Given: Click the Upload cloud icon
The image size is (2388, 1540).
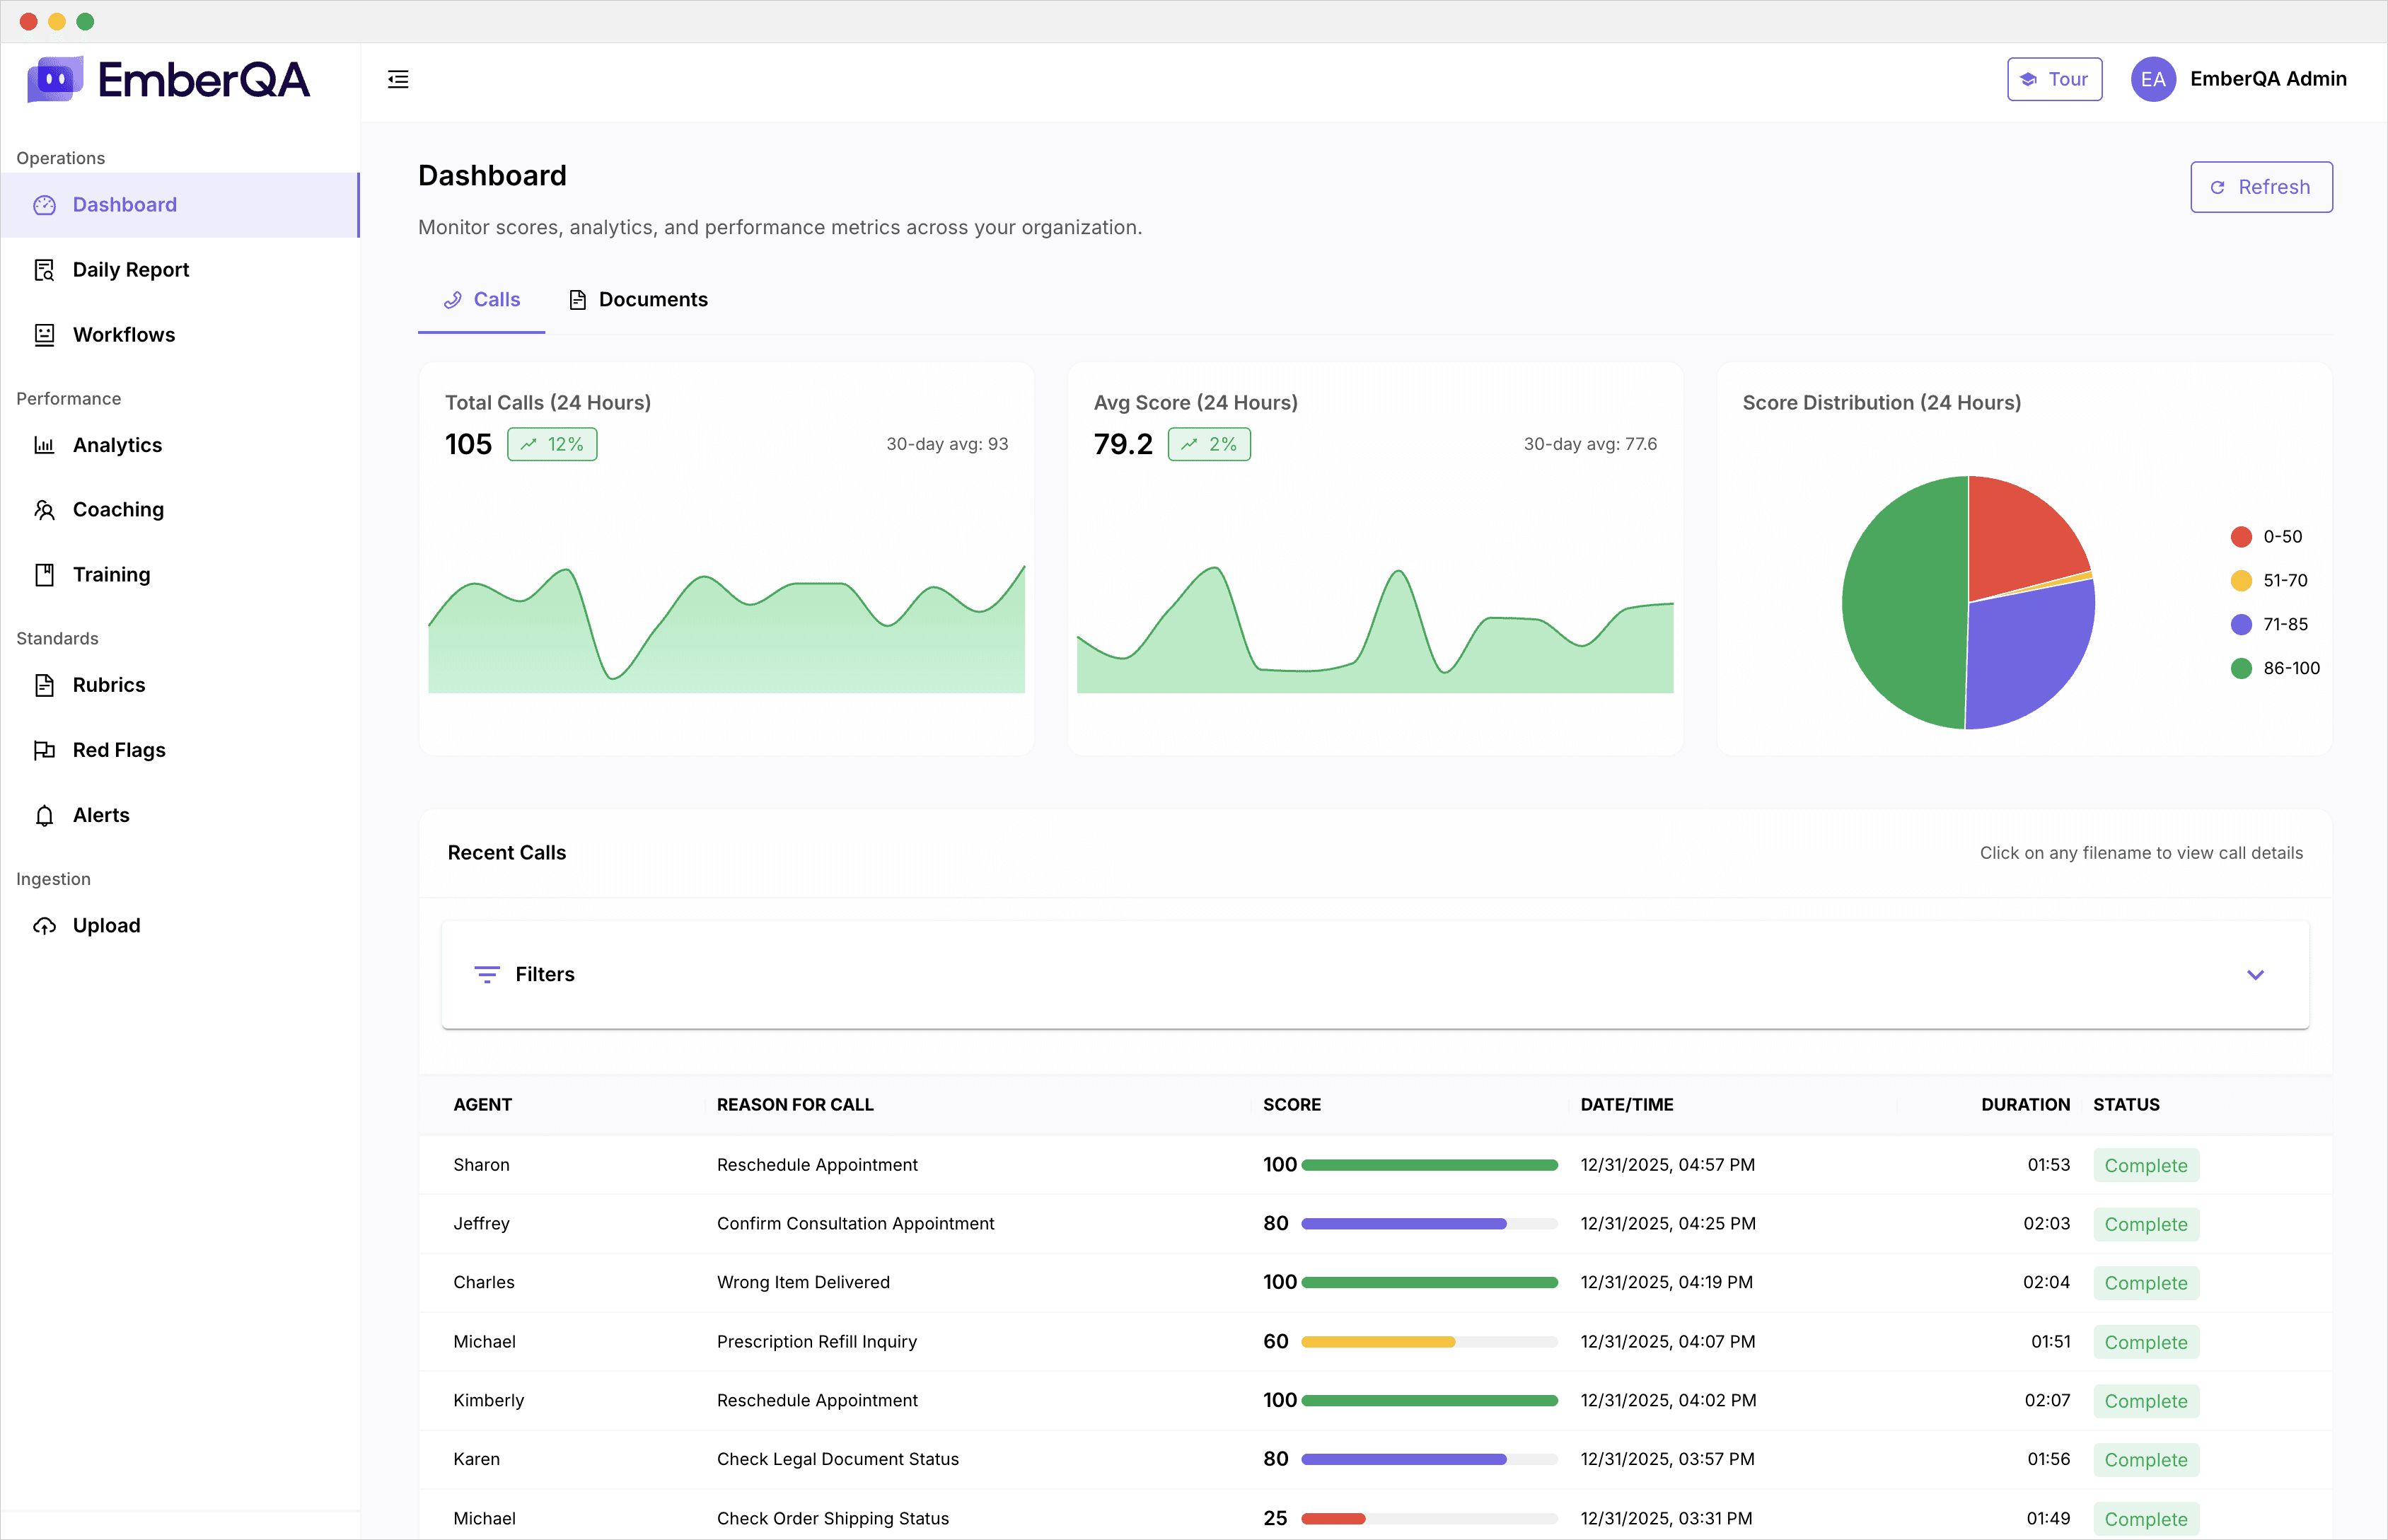Looking at the screenshot, I should pyautogui.click(x=44, y=925).
